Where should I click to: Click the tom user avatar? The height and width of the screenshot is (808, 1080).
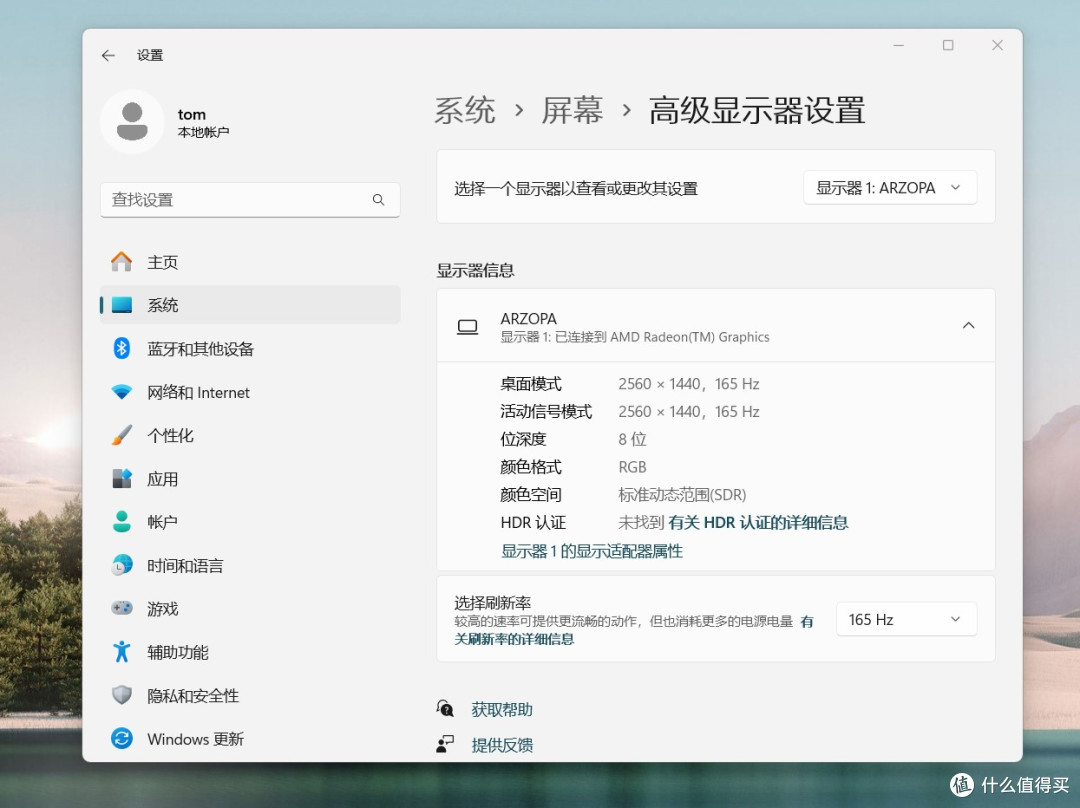[132, 122]
